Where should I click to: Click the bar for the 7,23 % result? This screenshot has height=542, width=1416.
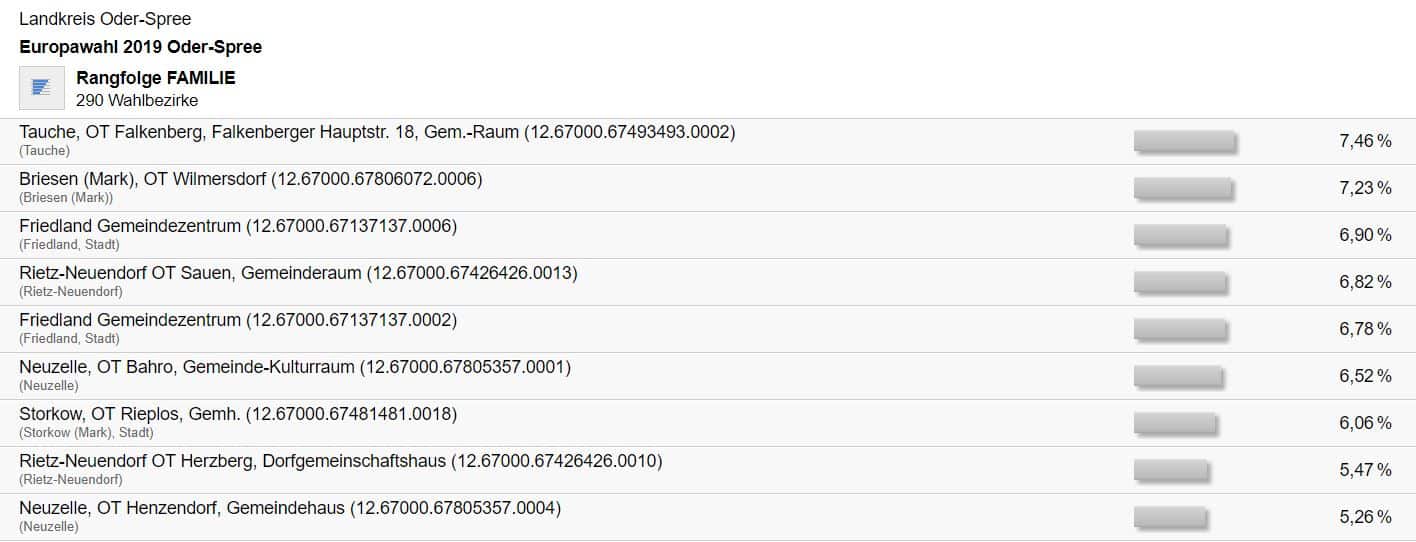coord(1183,189)
